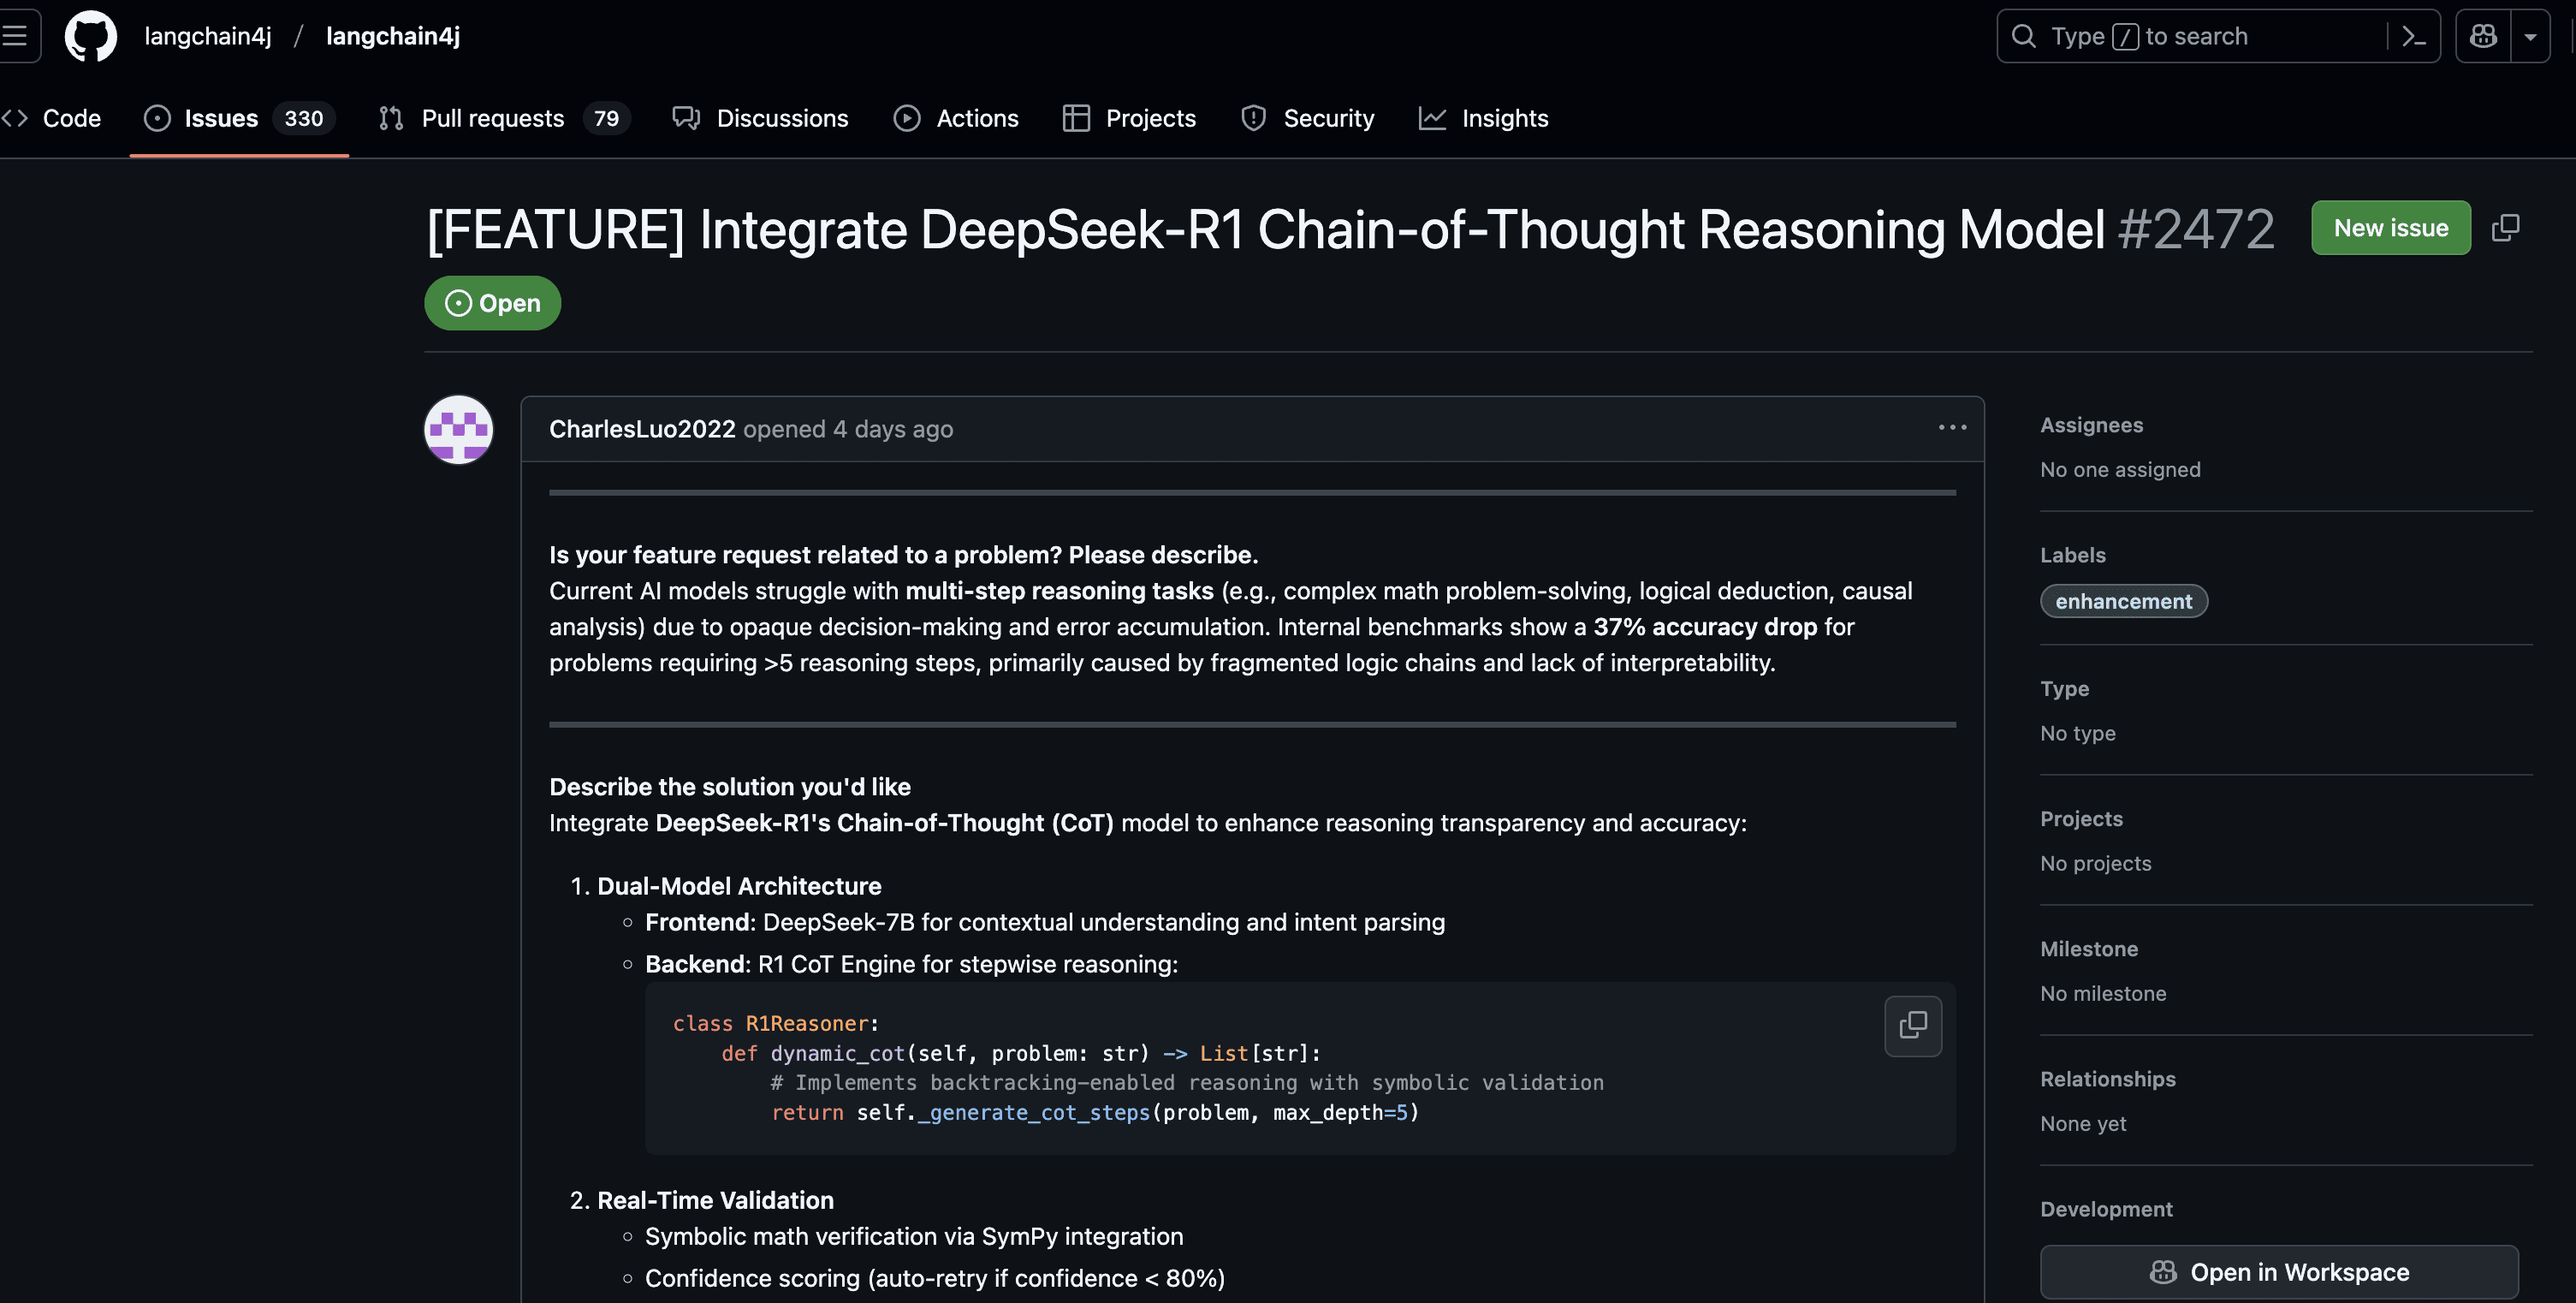The width and height of the screenshot is (2576, 1303).
Task: Open the Security tab
Action: [1307, 118]
